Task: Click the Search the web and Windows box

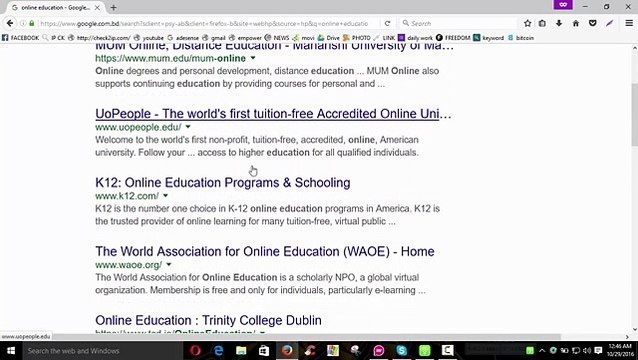Action: 102,350
